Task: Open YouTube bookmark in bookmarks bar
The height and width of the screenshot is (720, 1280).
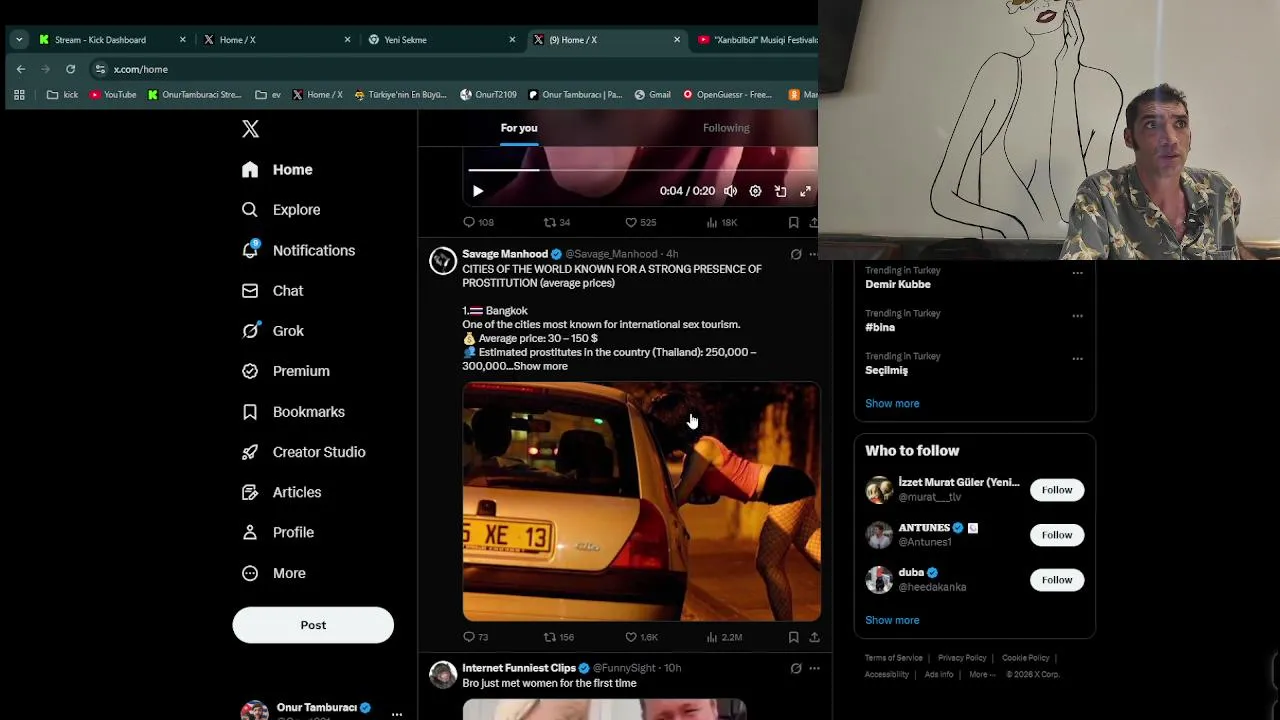Action: 113,95
